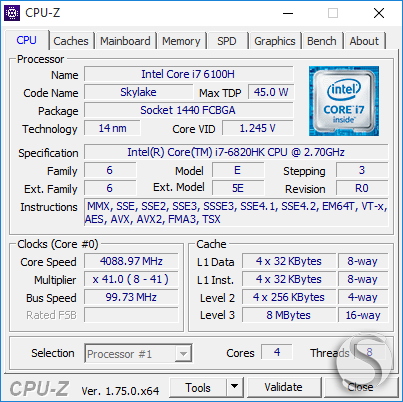Switch to the Caches tab
This screenshot has width=403, height=402.
tap(71, 41)
